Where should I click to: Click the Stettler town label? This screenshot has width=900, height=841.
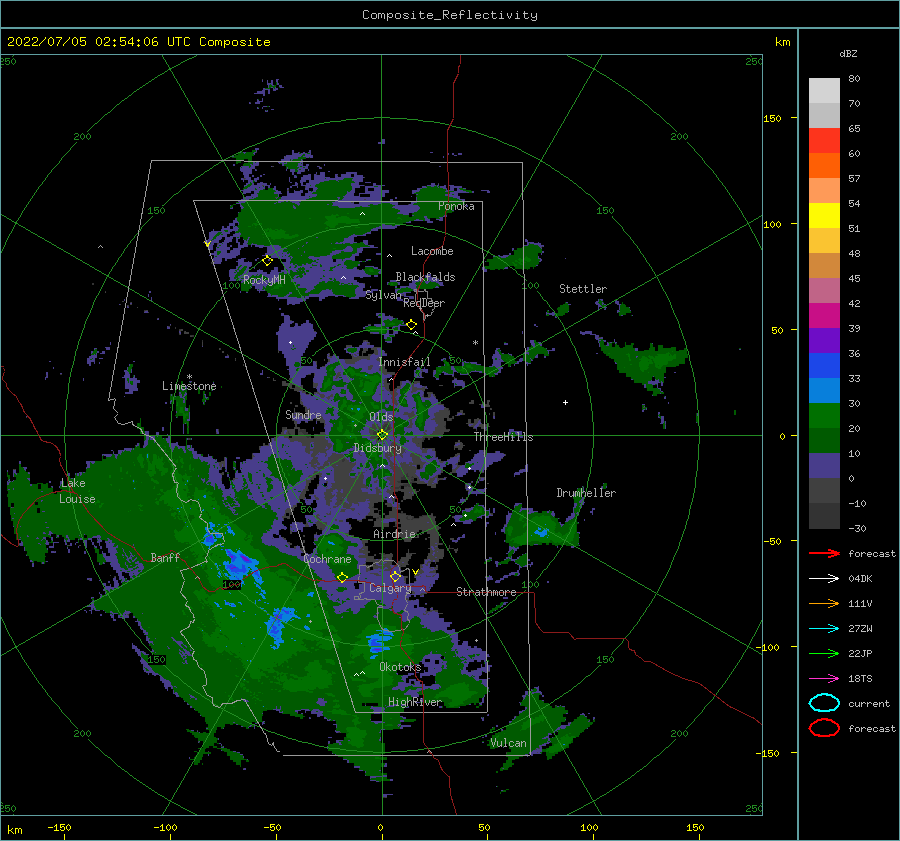[x=583, y=289]
